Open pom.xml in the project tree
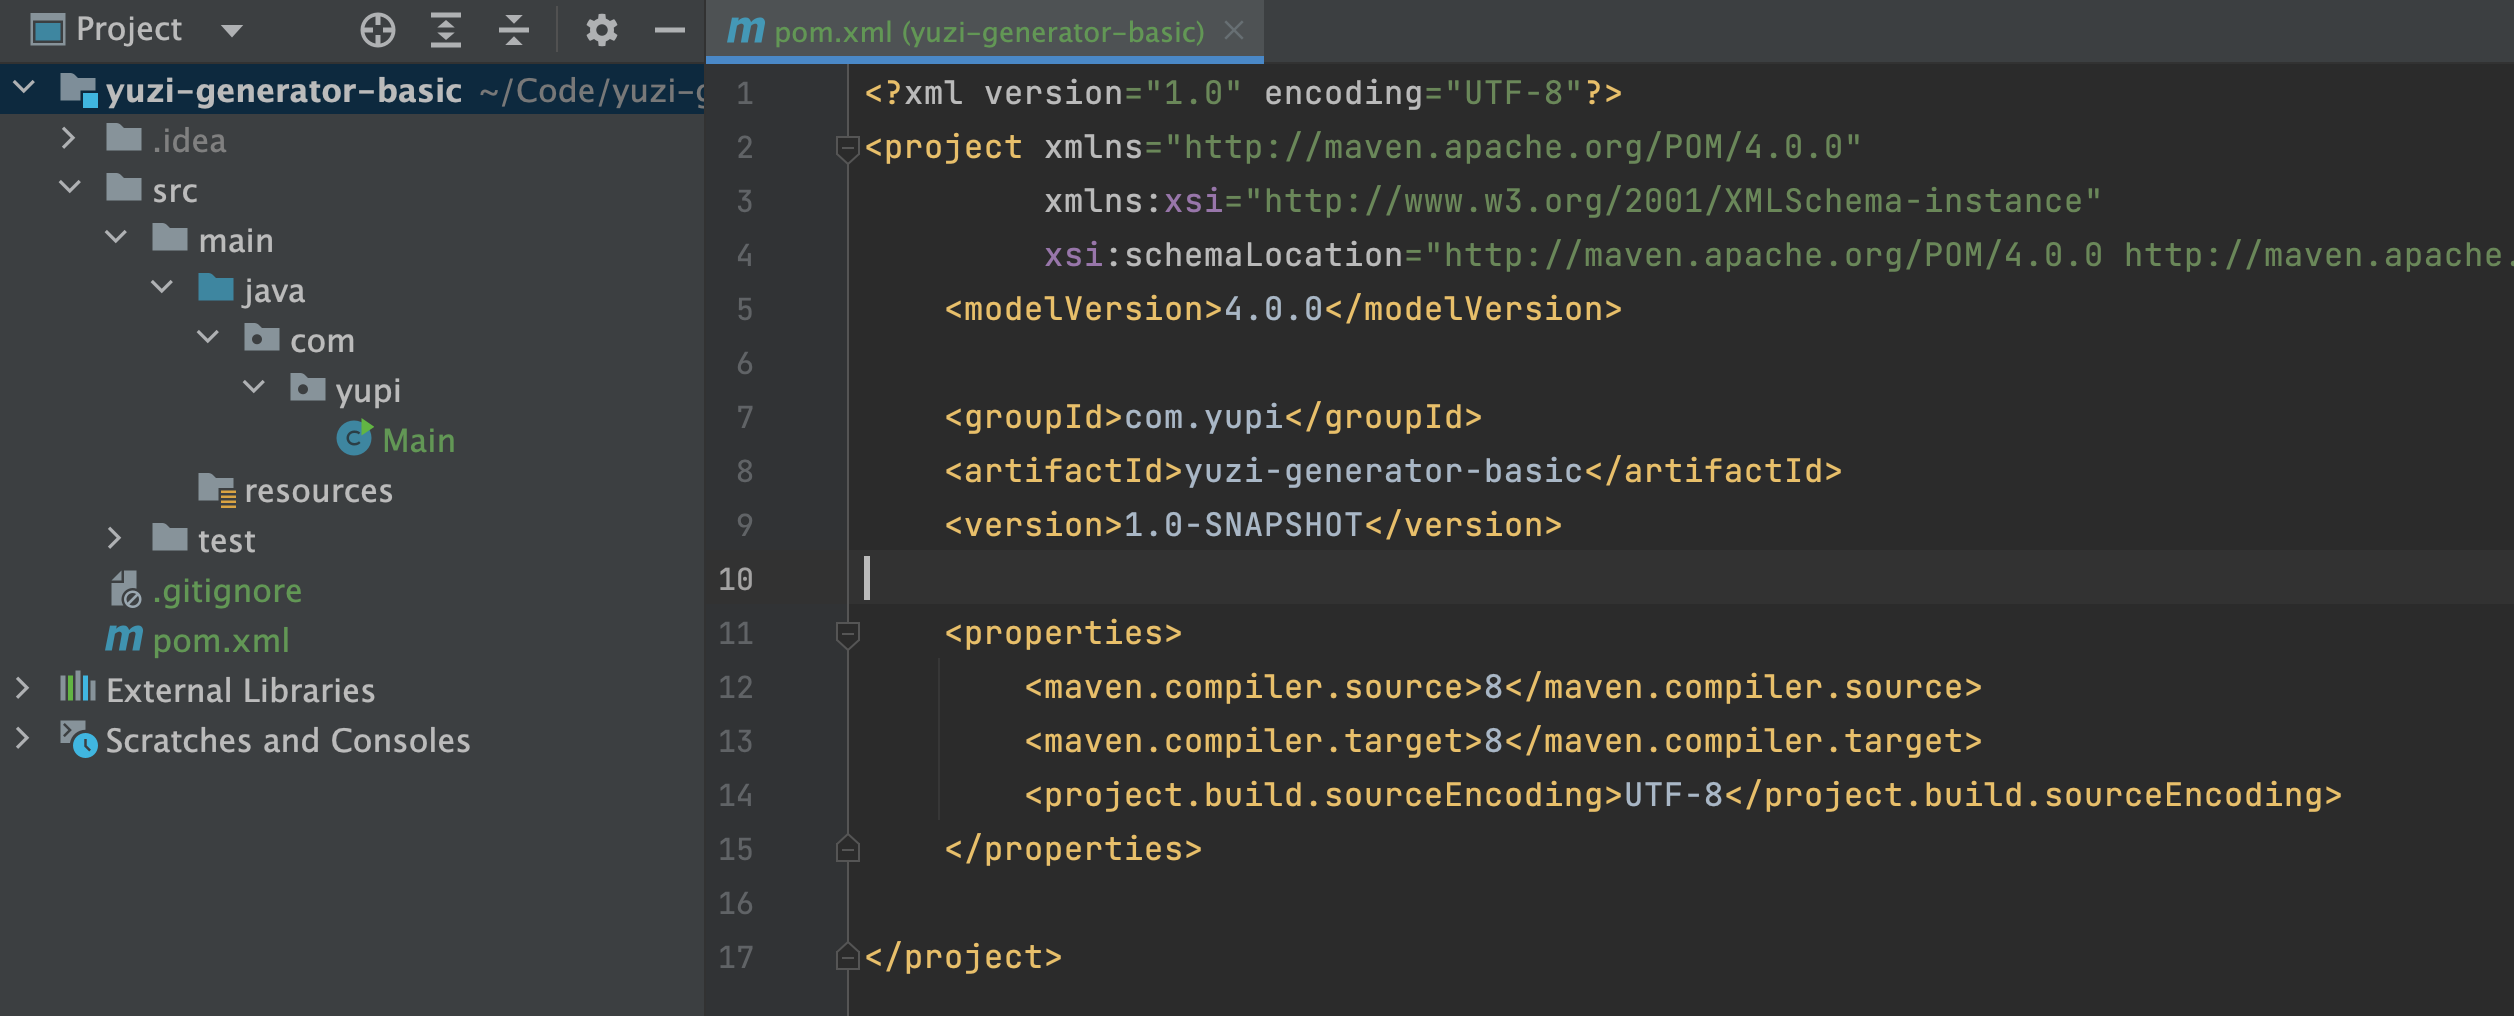Viewport: 2514px width, 1016px height. point(221,641)
